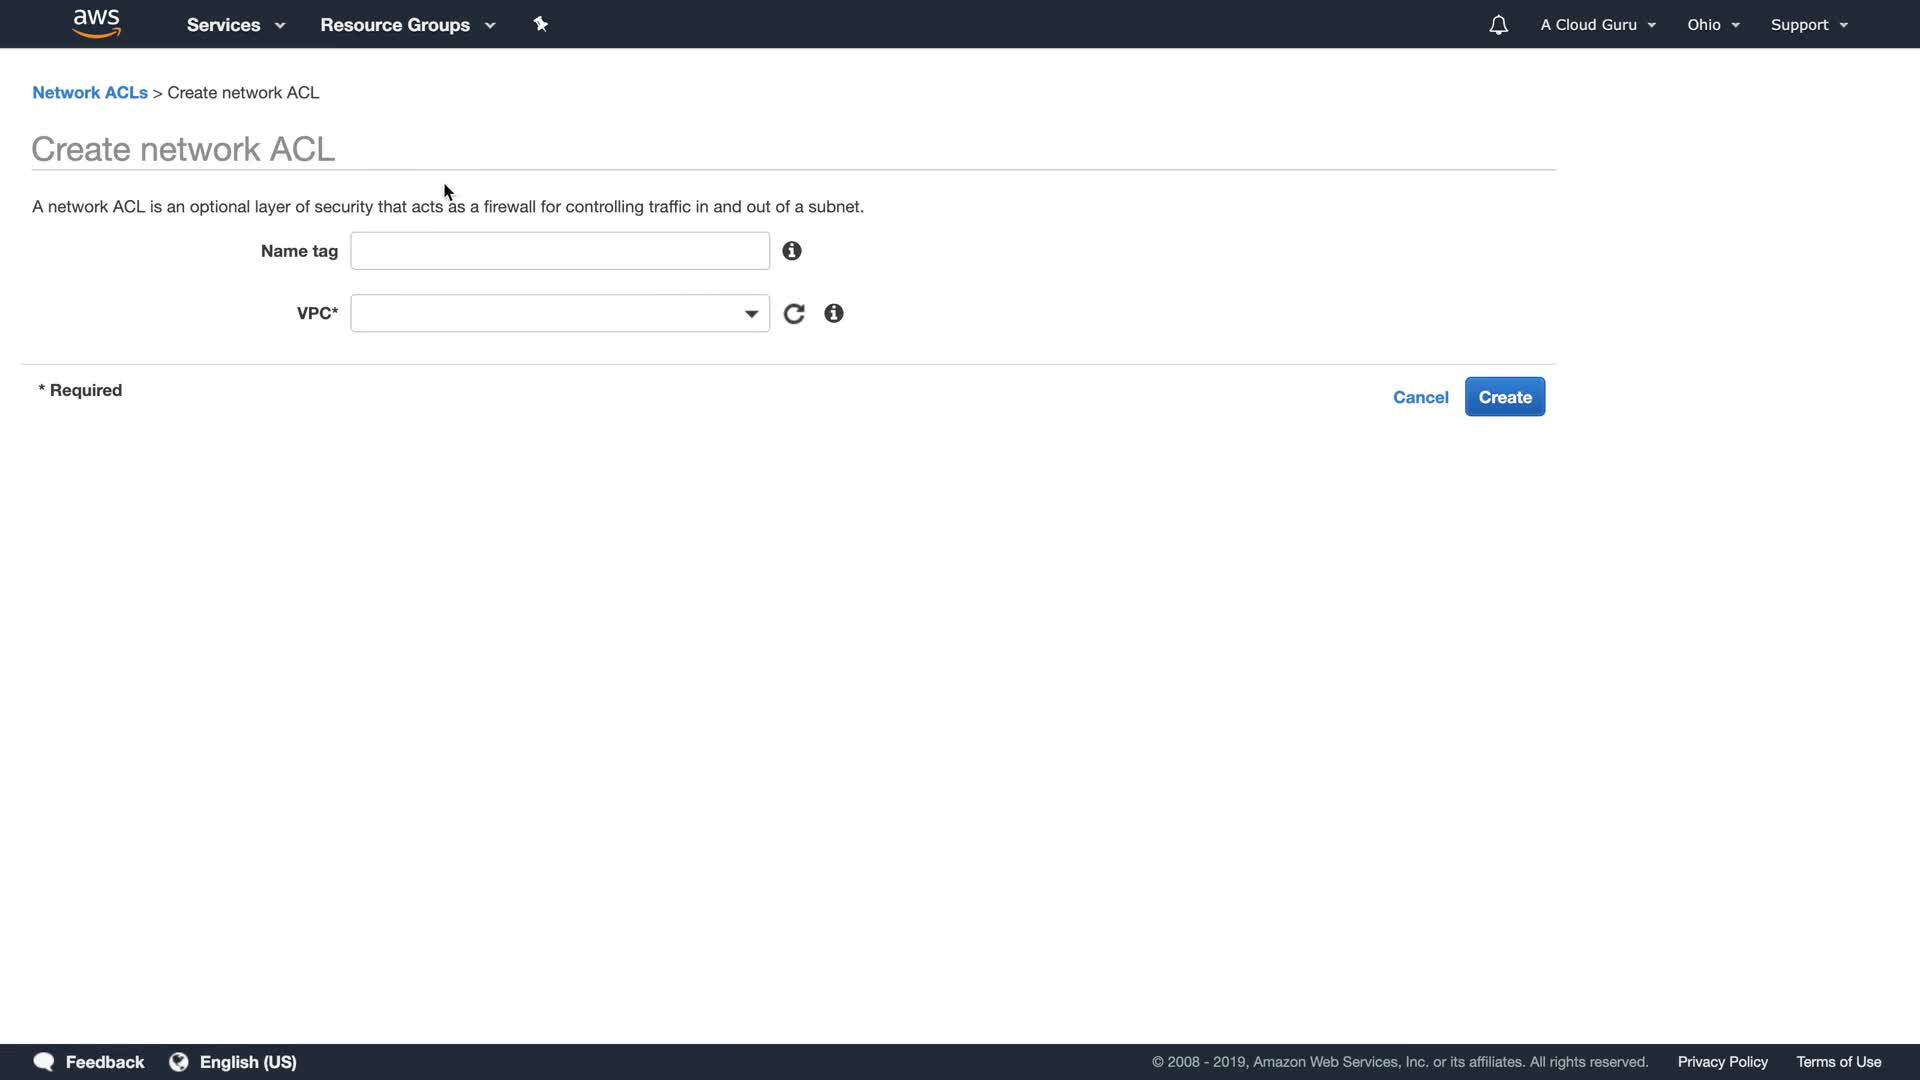Open the notifications bell
Screen dimensions: 1920x1080
1497,25
